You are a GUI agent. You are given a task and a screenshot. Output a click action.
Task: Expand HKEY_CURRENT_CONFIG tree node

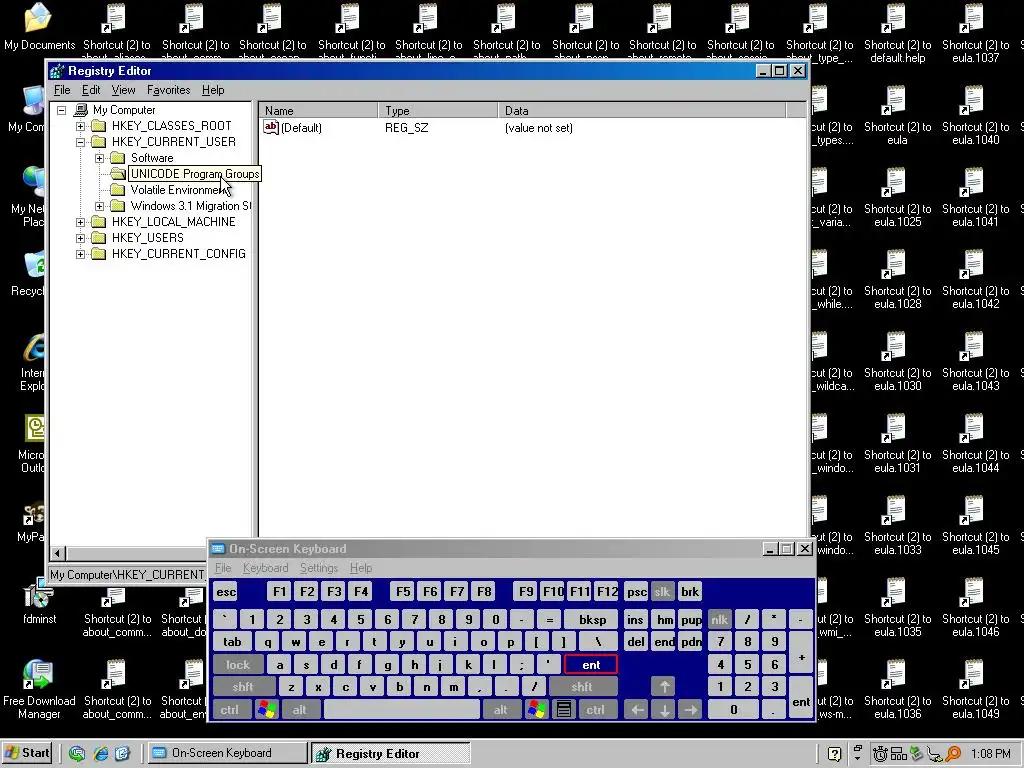[x=80, y=254]
